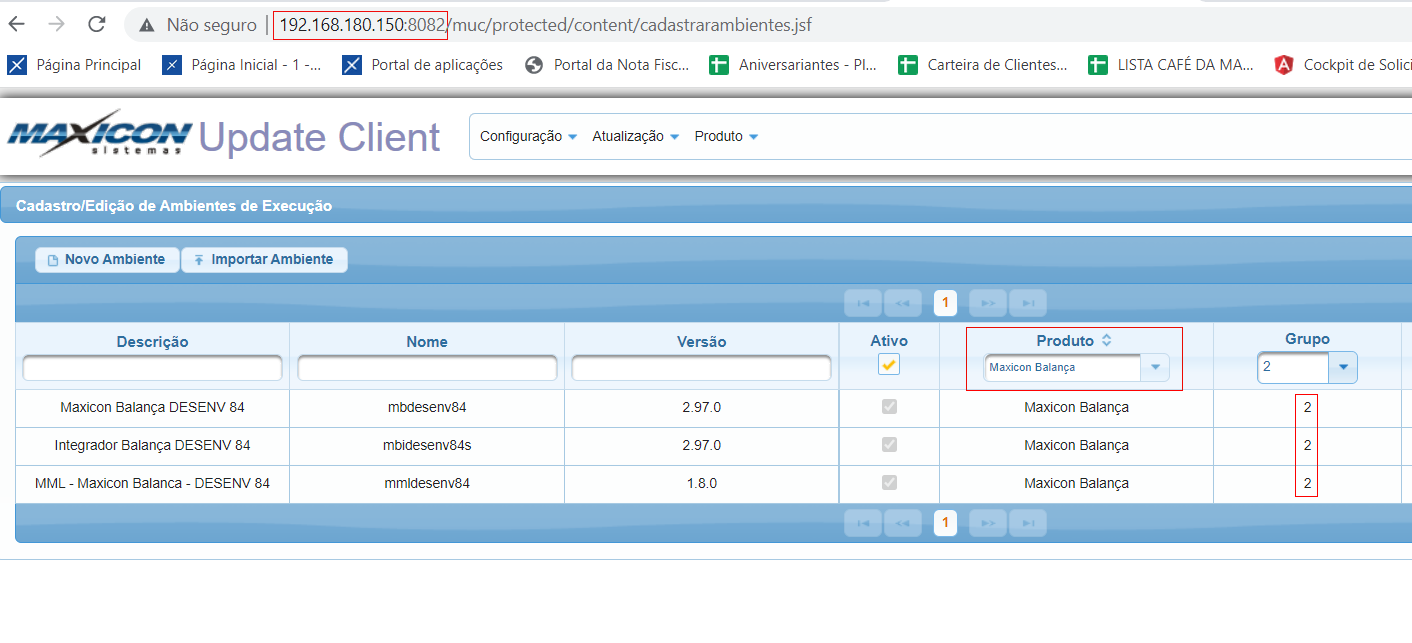Go to previous page in bottom paginator
Screen dimensions: 1412x643
902,522
